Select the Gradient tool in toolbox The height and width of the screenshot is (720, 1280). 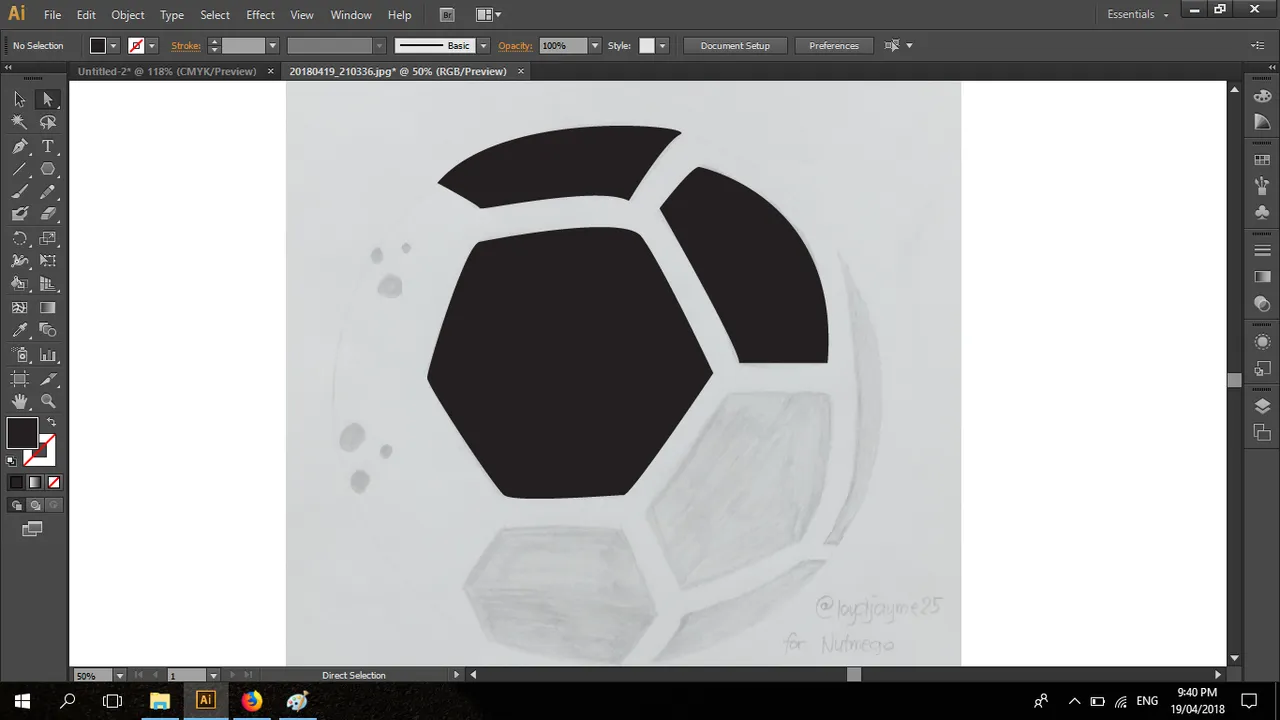[47, 308]
